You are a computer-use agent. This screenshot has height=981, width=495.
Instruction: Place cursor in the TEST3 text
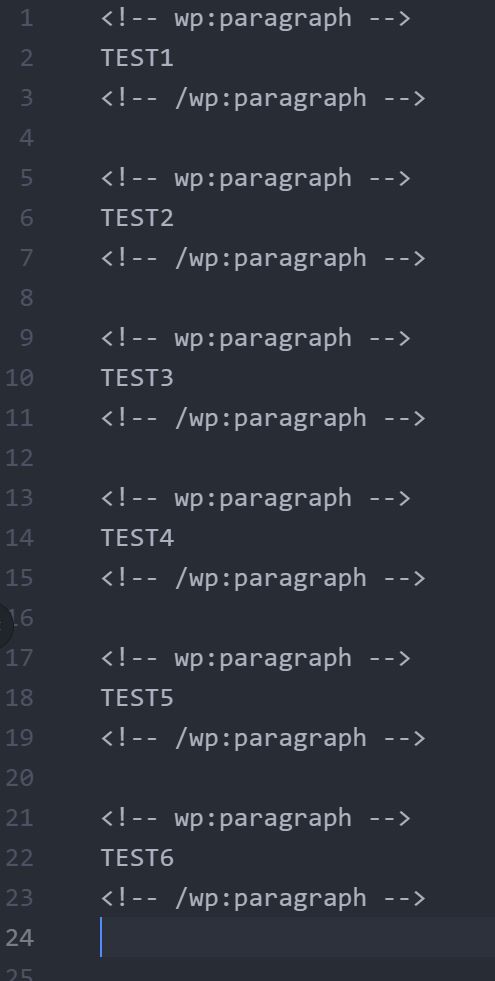click(x=137, y=379)
